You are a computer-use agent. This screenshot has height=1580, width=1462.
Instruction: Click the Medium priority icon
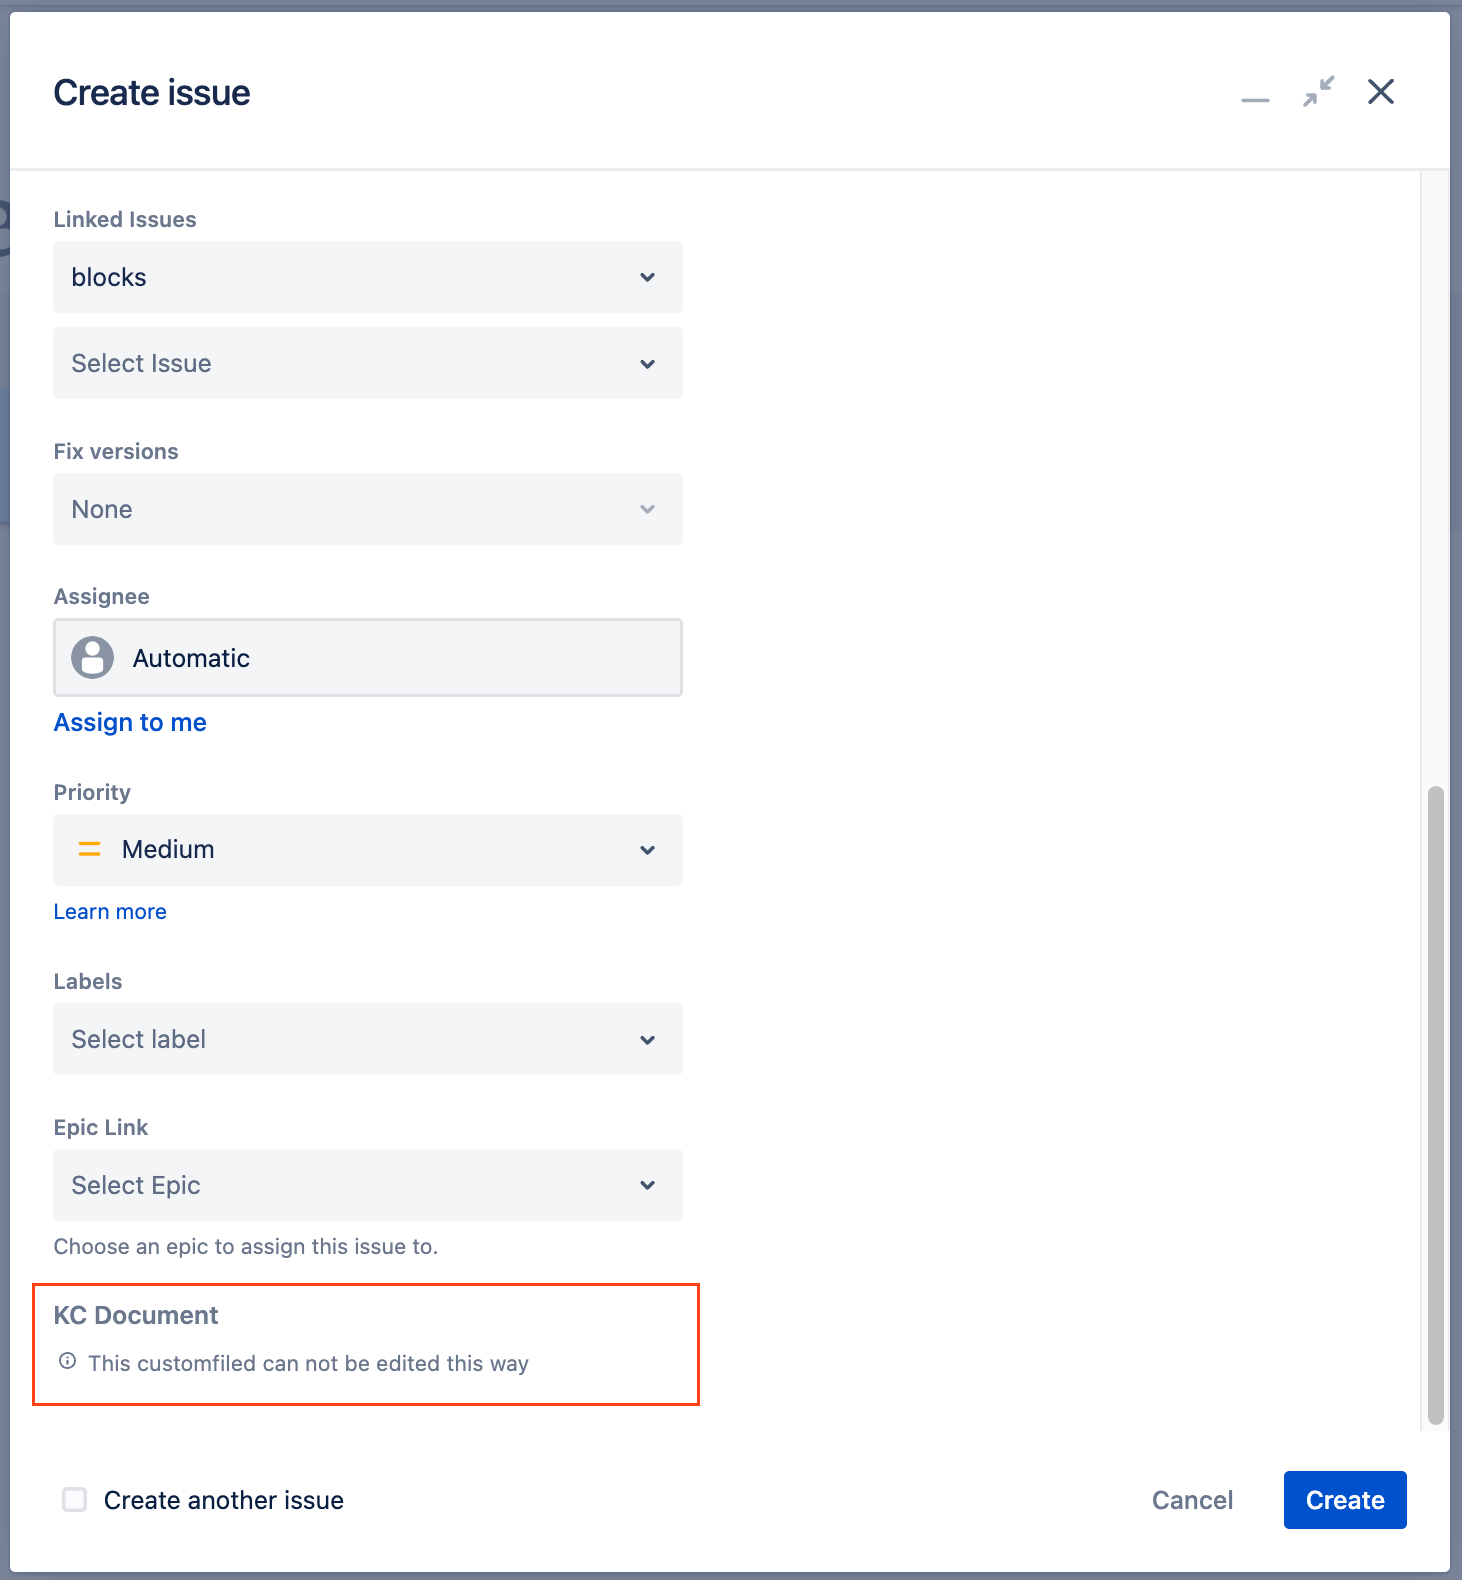coord(90,850)
